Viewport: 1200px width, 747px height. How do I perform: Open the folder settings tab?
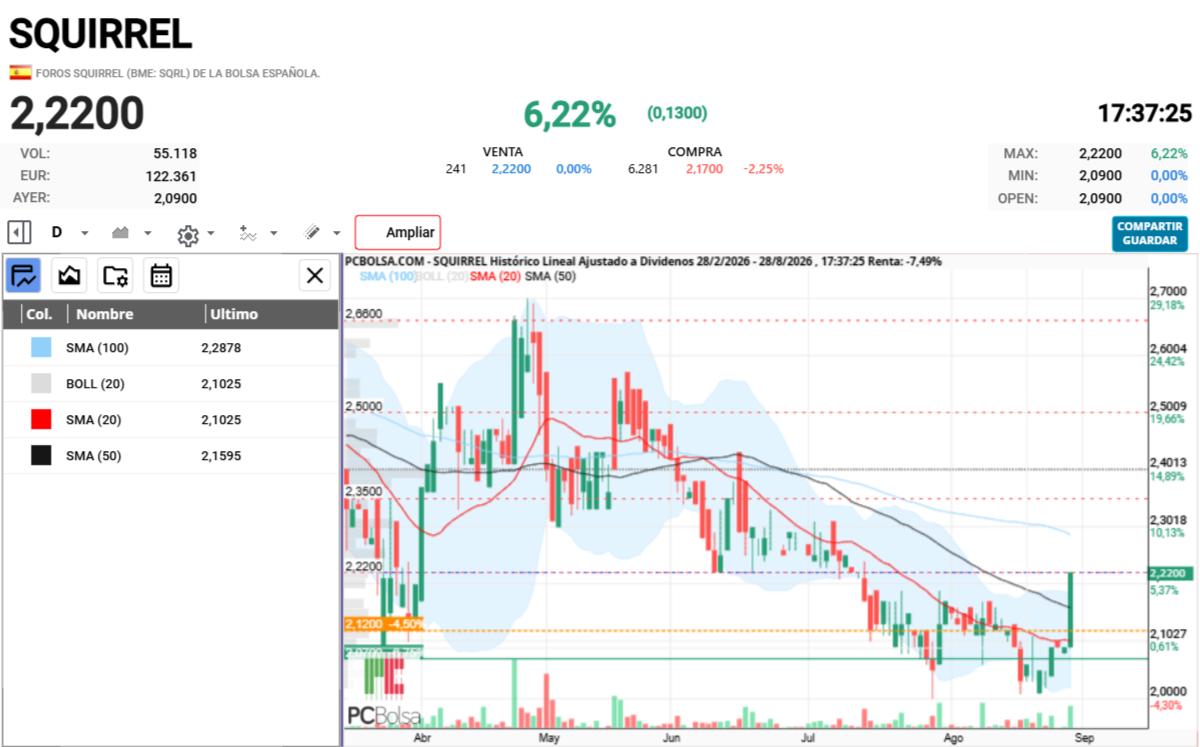point(115,275)
